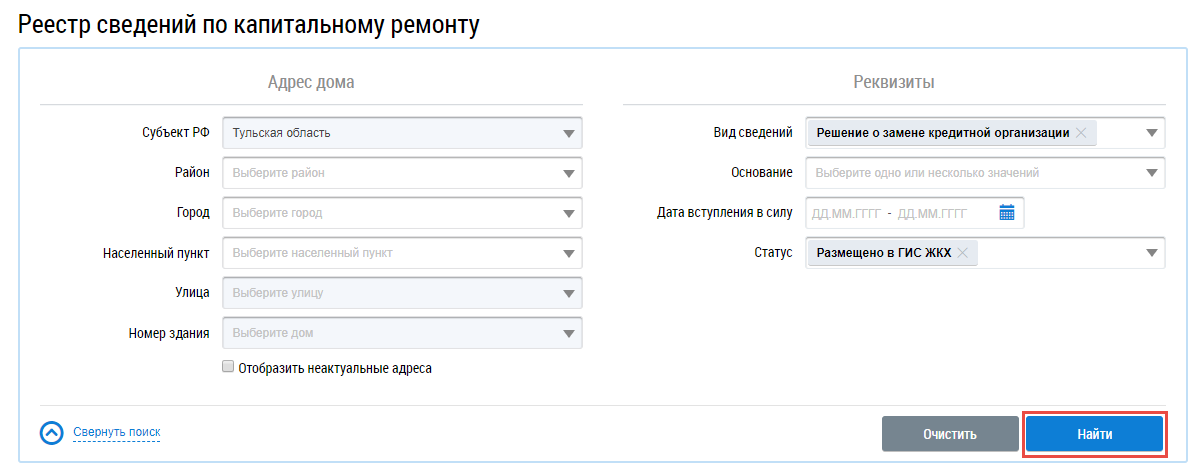Open the calendar date picker icon
This screenshot has width=1201, height=470.
coord(1006,212)
